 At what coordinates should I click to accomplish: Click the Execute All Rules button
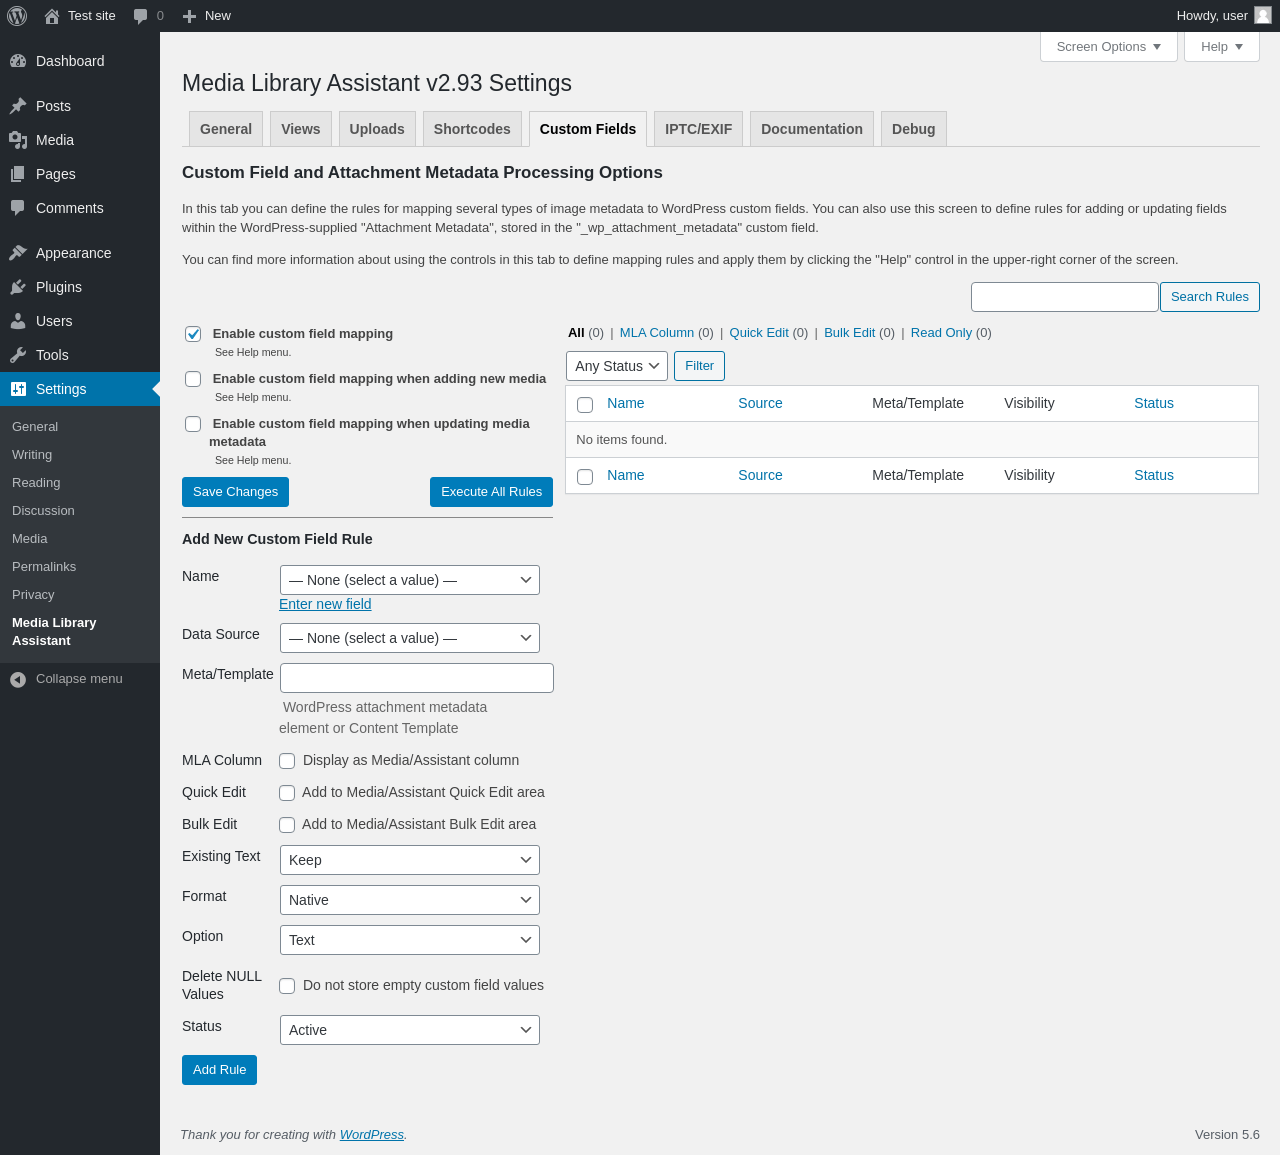pos(491,492)
